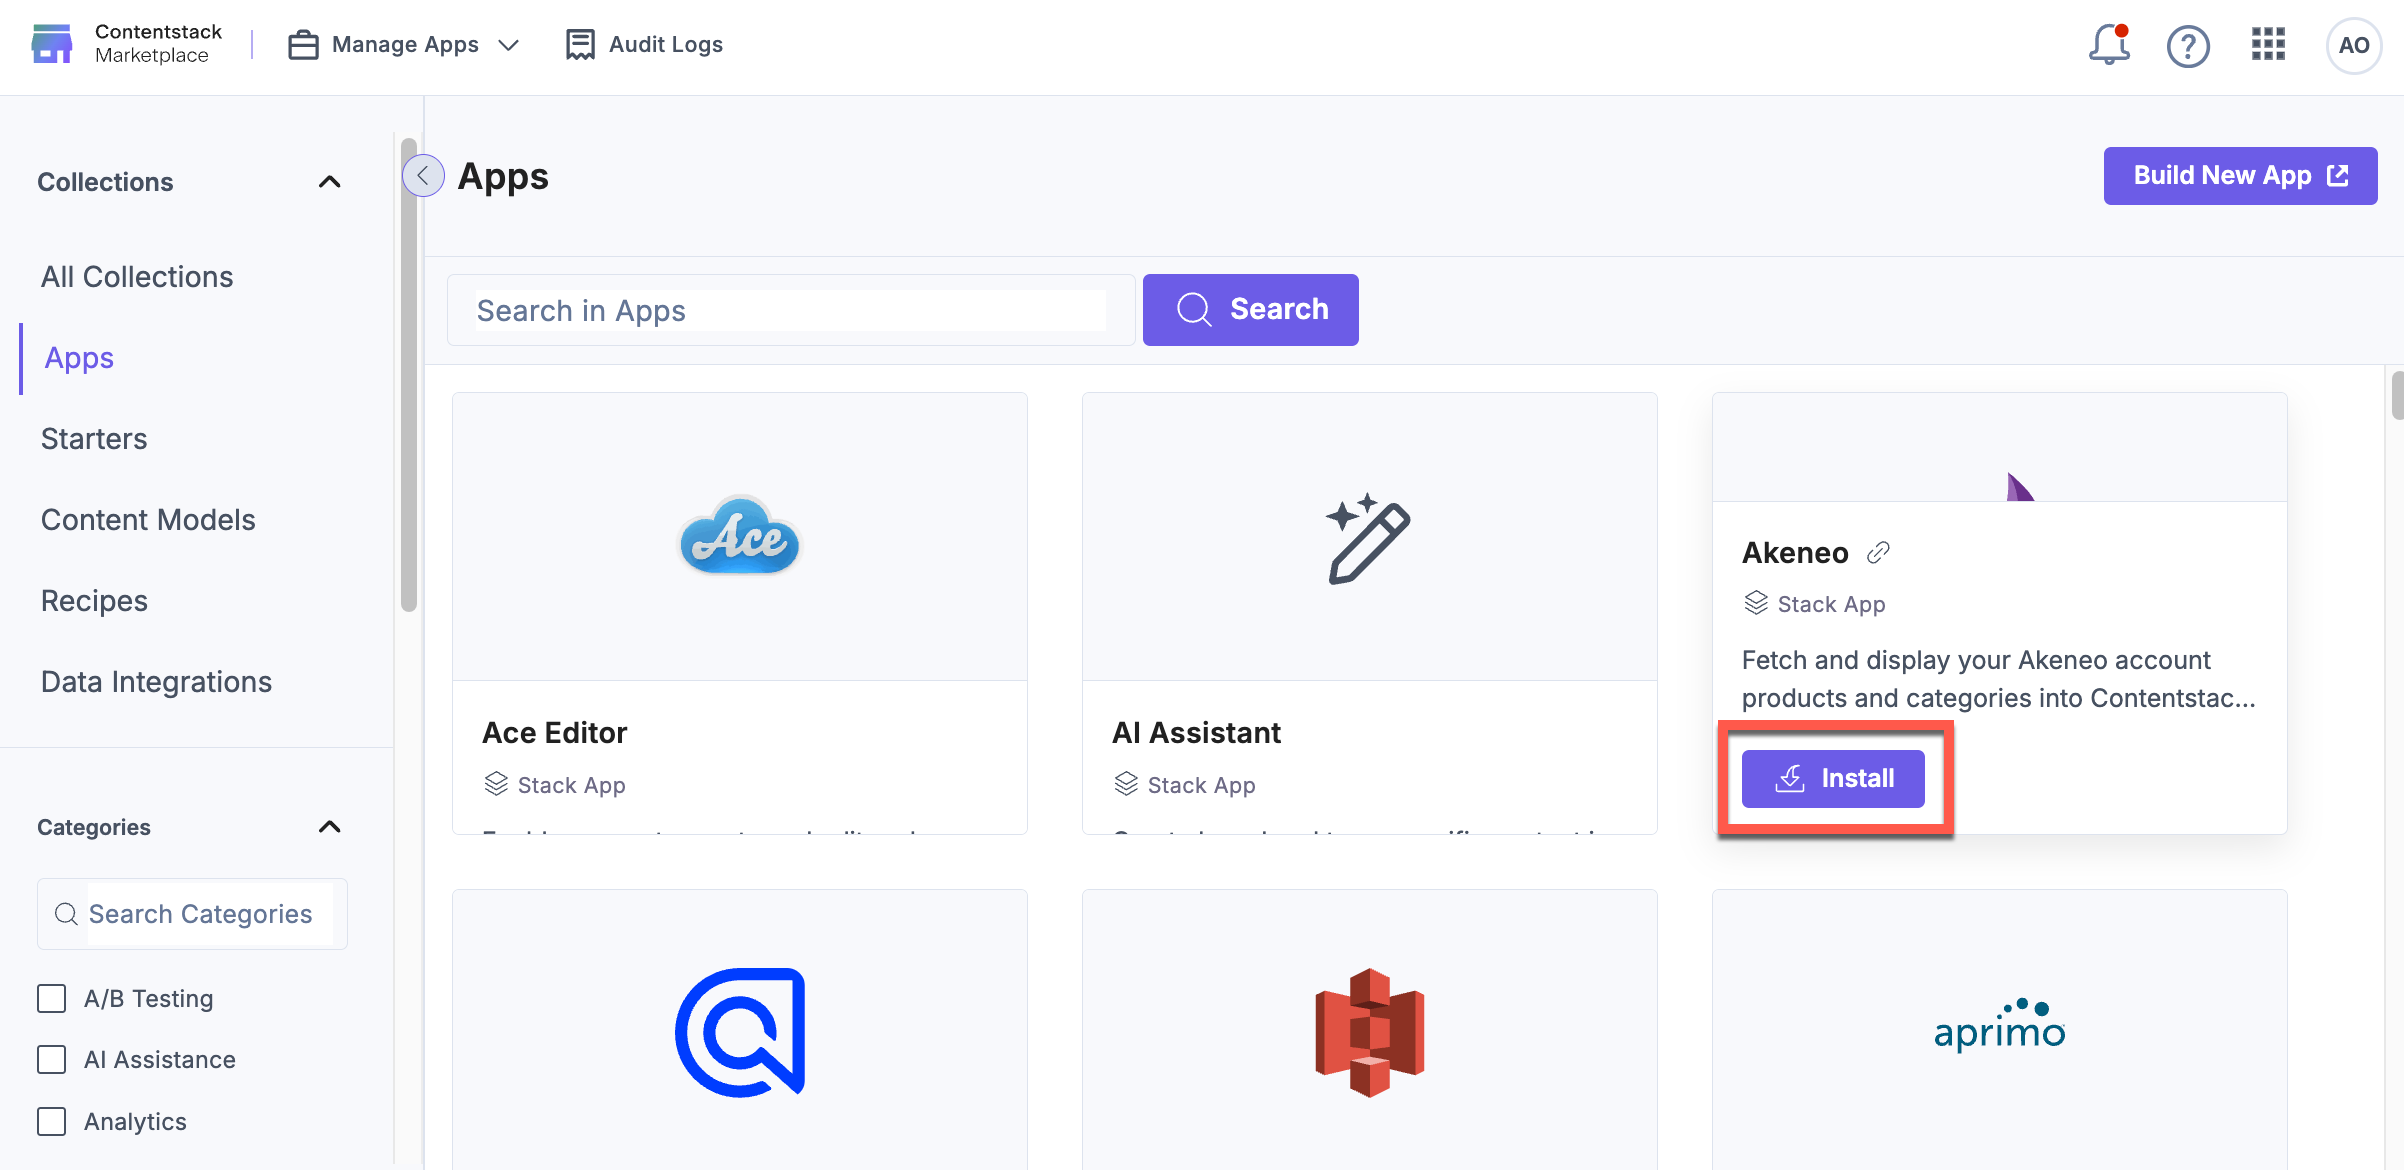Open Content Models collection

[x=148, y=520]
